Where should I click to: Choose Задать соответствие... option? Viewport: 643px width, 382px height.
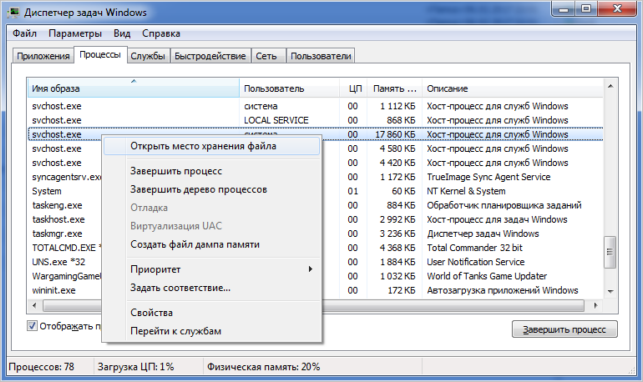212,288
